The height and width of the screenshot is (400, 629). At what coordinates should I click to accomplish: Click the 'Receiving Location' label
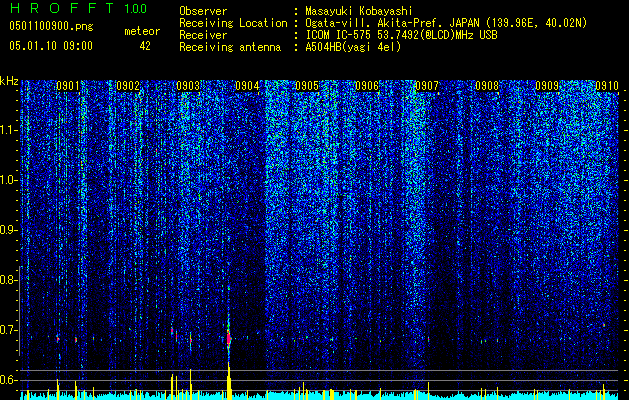pyautogui.click(x=233, y=23)
